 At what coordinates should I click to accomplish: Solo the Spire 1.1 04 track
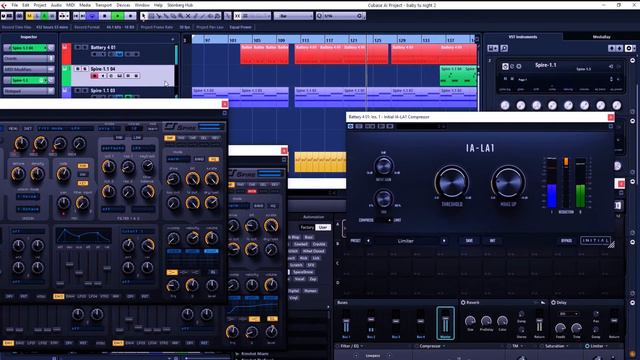click(85, 69)
